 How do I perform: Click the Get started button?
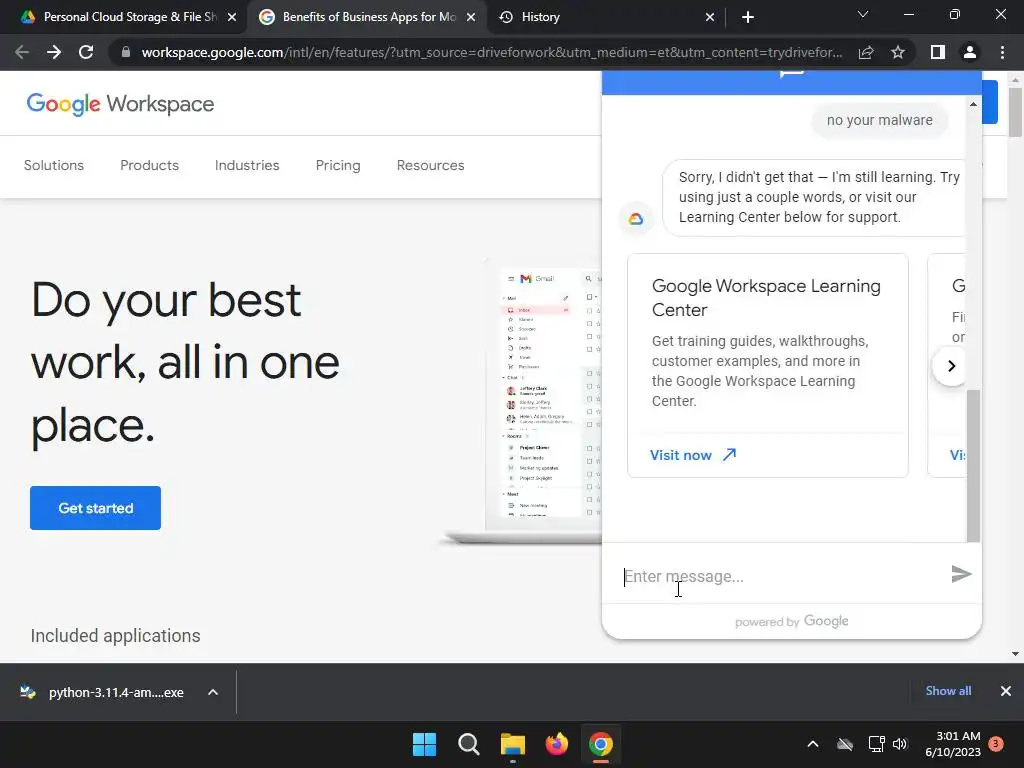(x=95, y=508)
